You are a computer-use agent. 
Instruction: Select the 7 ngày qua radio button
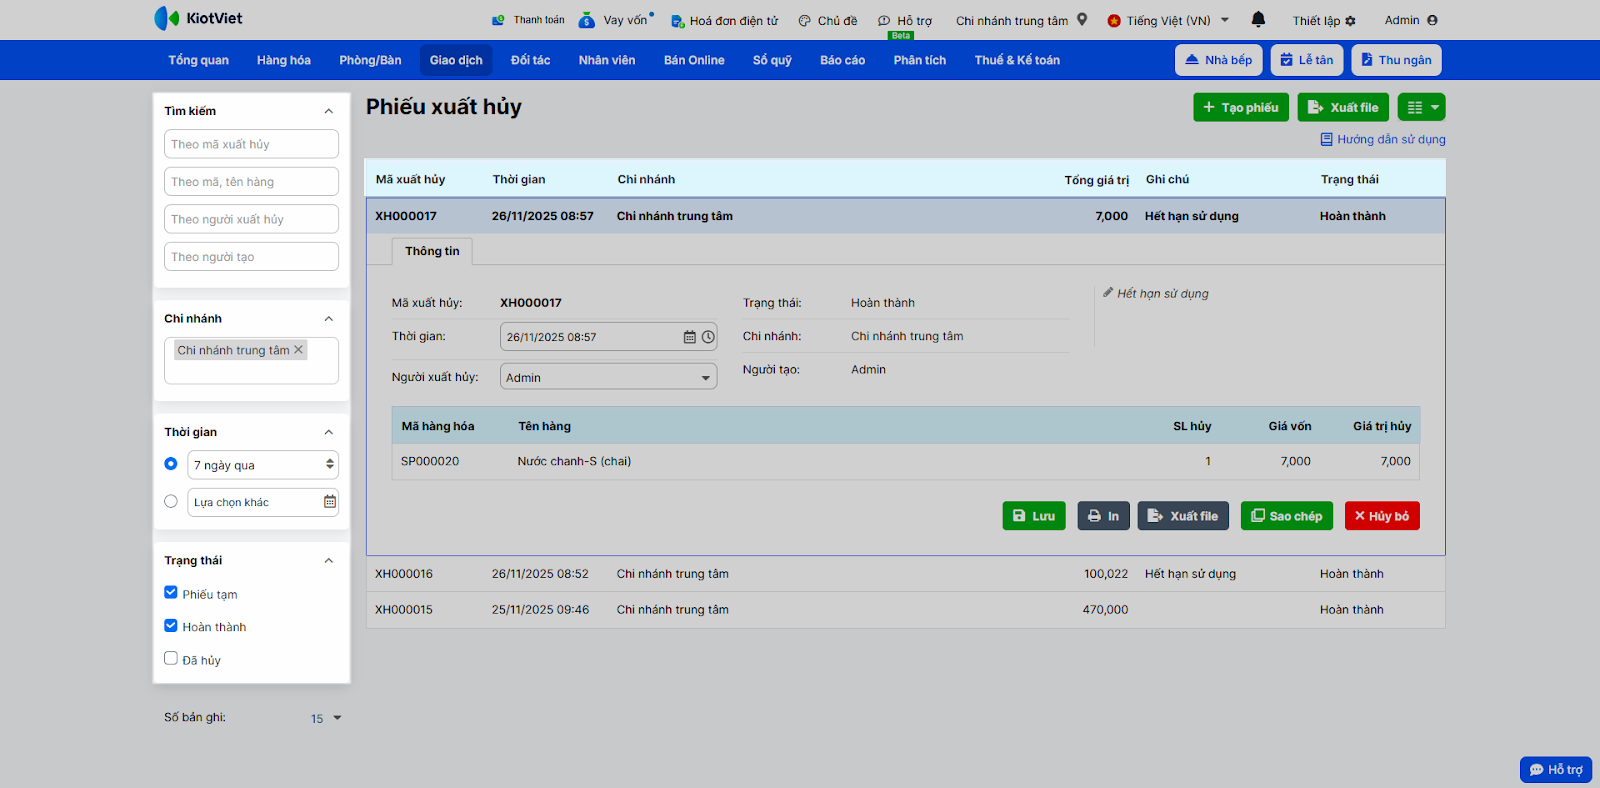pos(171,464)
